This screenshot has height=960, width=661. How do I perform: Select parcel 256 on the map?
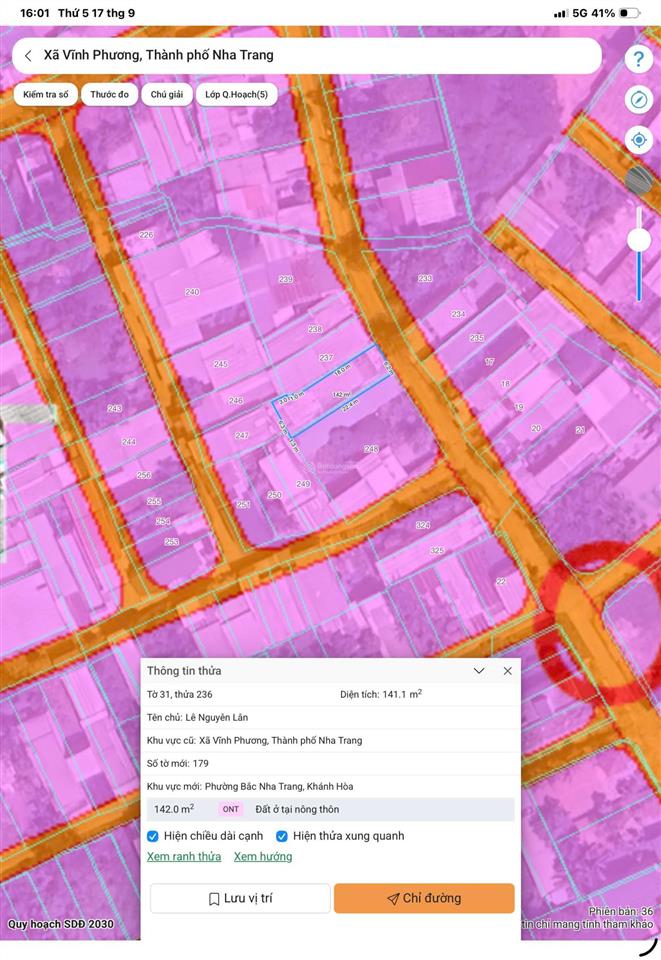tap(144, 474)
